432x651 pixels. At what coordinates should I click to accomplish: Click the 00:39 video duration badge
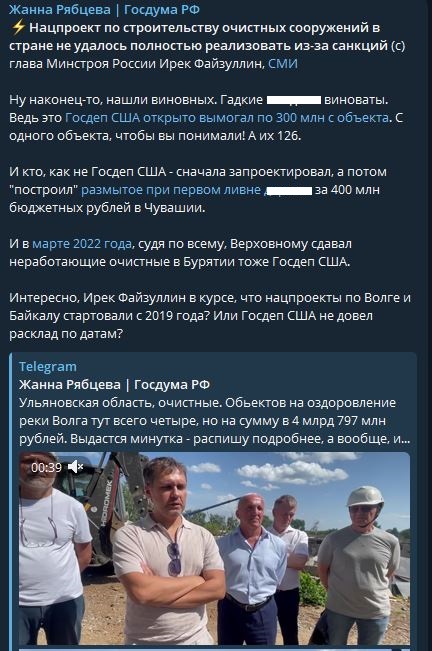click(46, 467)
